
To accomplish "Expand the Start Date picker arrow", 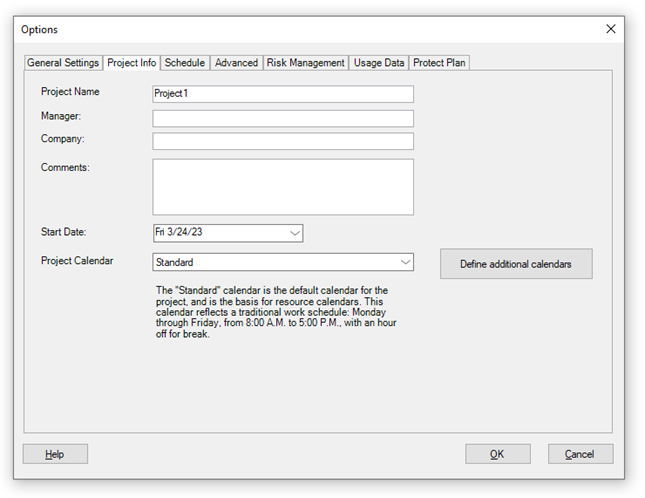I will (x=294, y=233).
